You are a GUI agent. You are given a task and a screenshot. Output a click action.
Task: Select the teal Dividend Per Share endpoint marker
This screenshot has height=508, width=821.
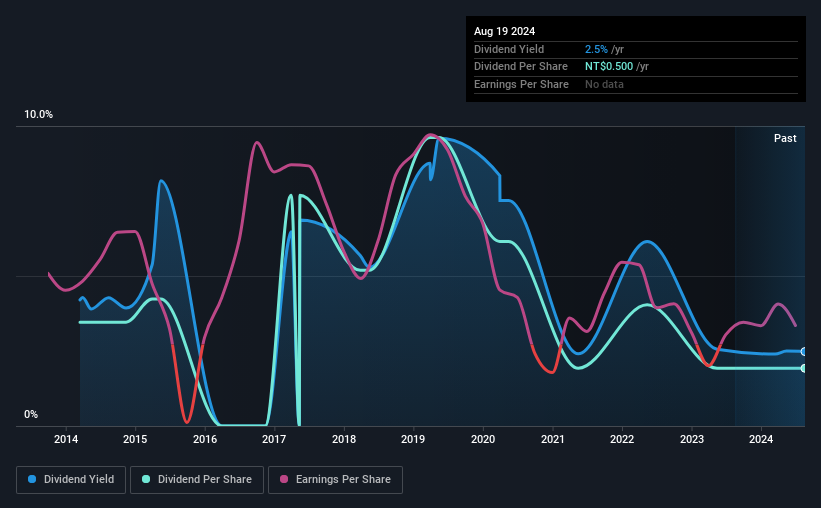pos(803,368)
